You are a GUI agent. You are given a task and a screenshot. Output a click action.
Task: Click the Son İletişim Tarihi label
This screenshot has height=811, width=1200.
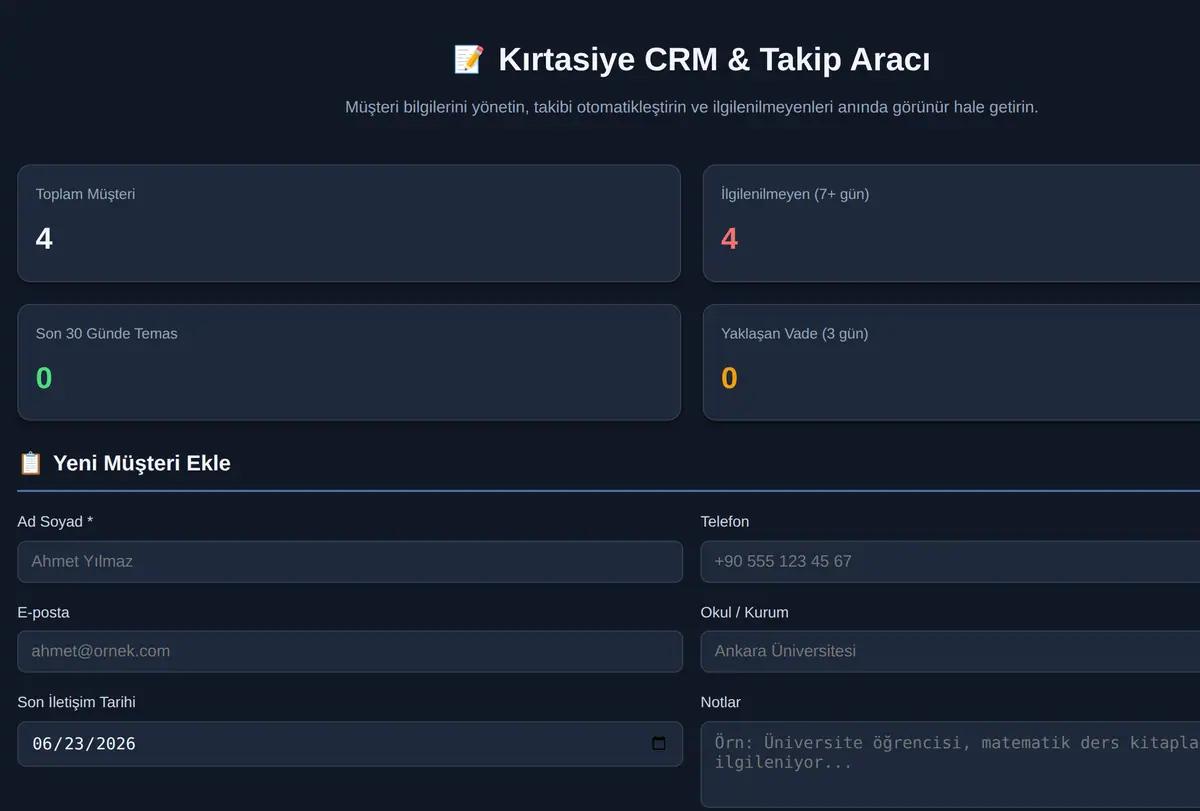(x=76, y=703)
